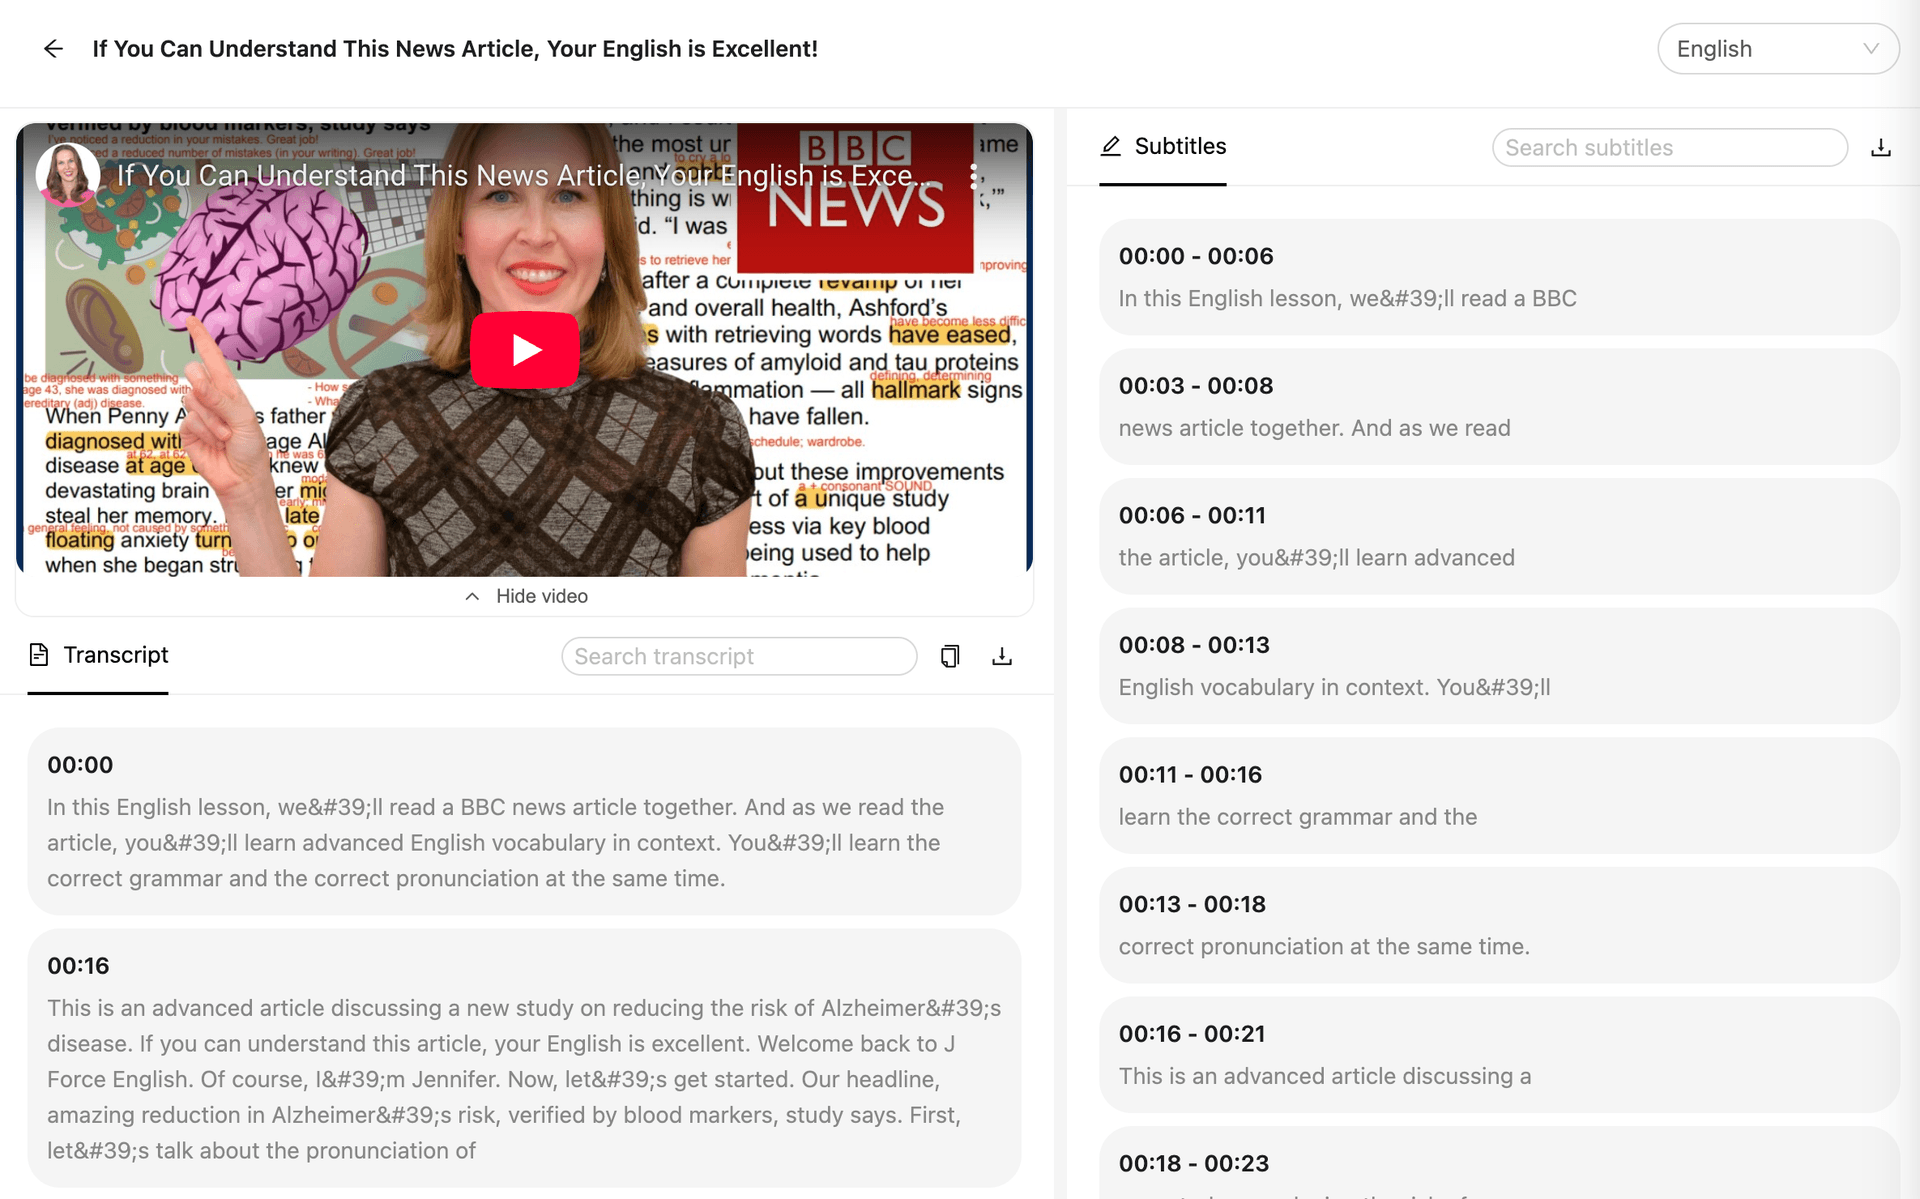Go back using the left arrow icon
This screenshot has height=1199, width=1920.
(x=53, y=48)
